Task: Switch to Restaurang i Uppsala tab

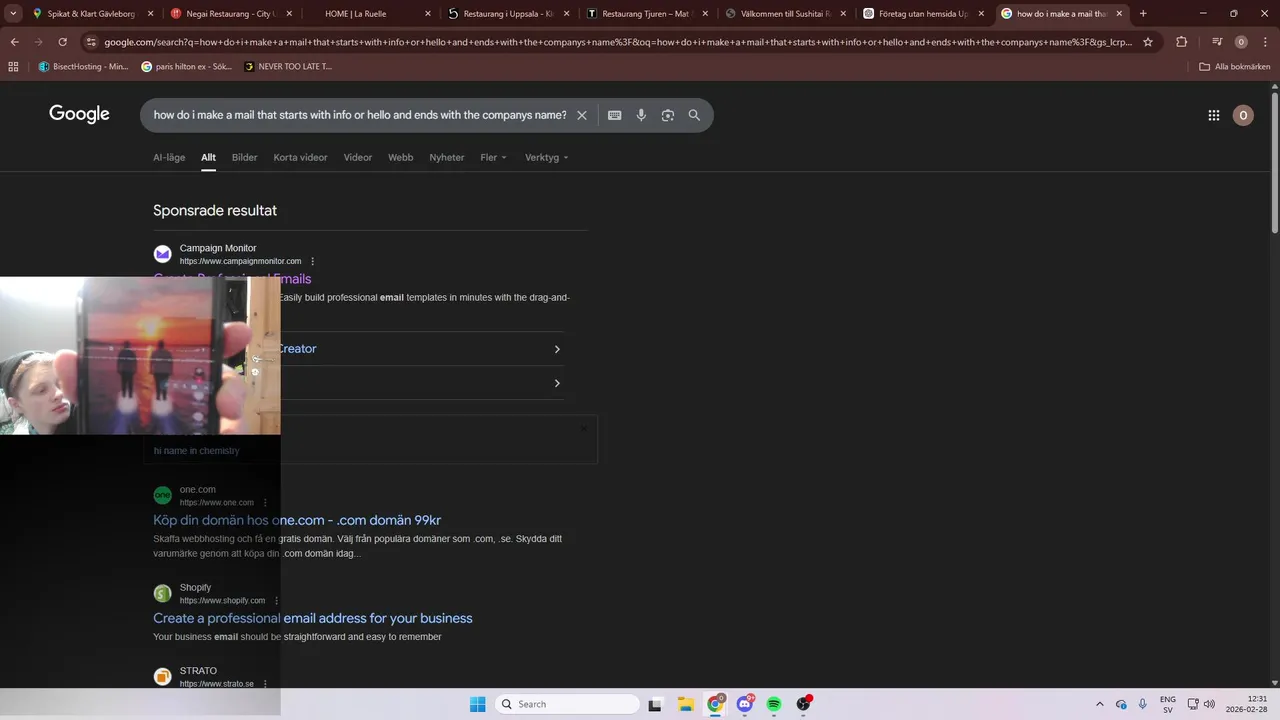Action: (x=508, y=14)
